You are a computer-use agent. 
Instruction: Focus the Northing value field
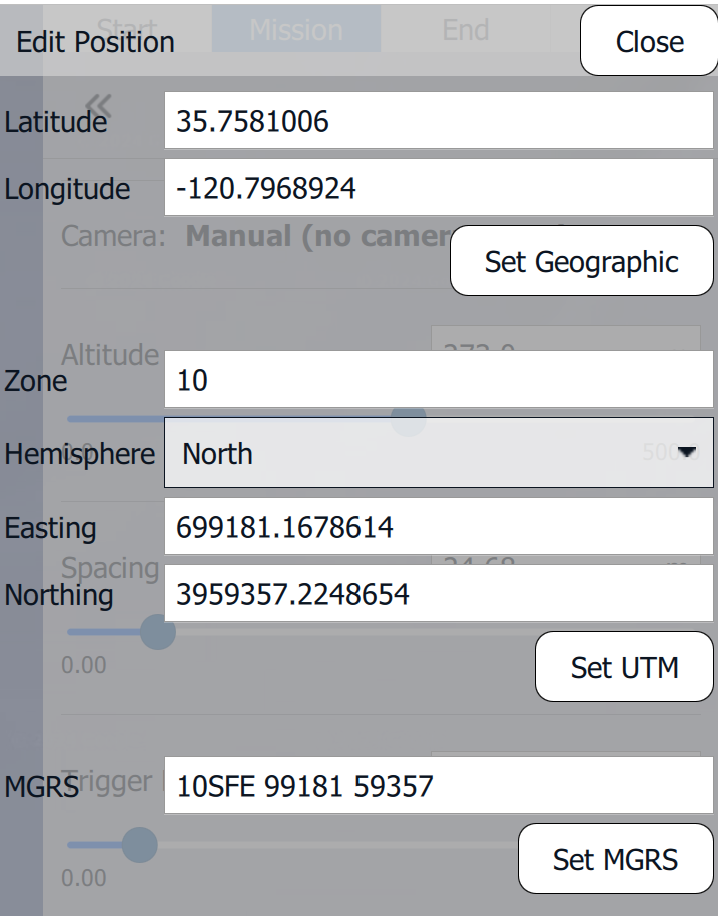tap(438, 595)
